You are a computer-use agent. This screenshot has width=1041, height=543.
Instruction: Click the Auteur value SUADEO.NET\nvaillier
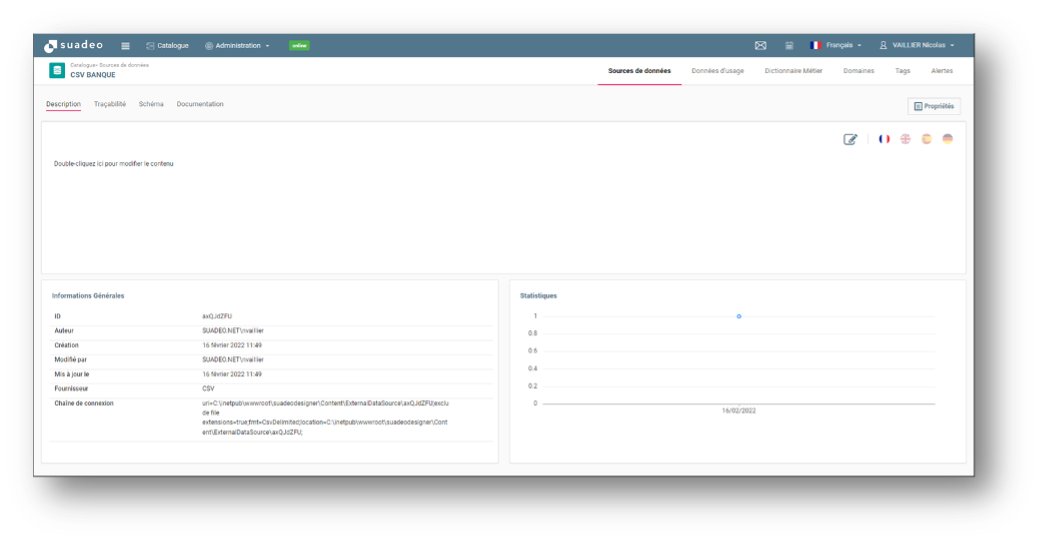pyautogui.click(x=233, y=331)
